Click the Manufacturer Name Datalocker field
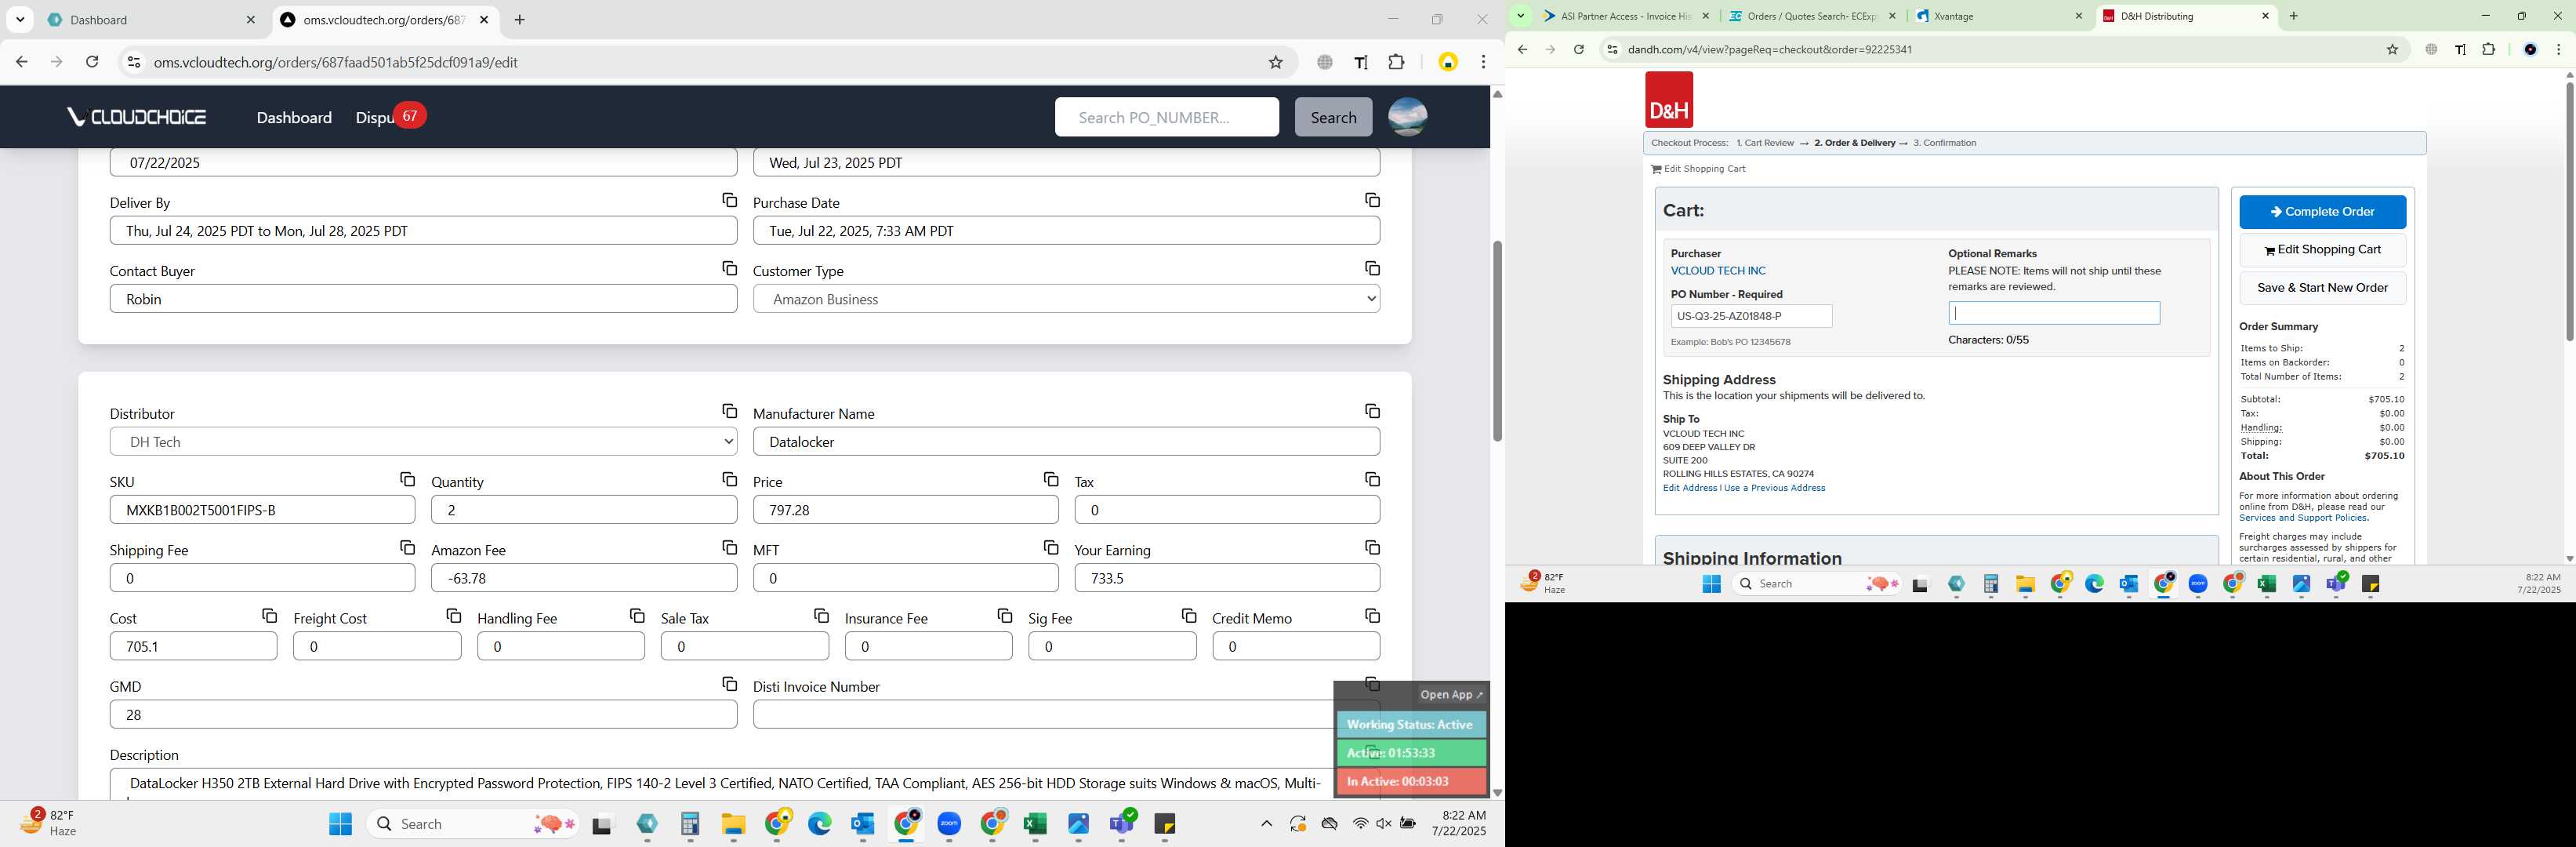This screenshot has width=2576, height=847. [1066, 442]
